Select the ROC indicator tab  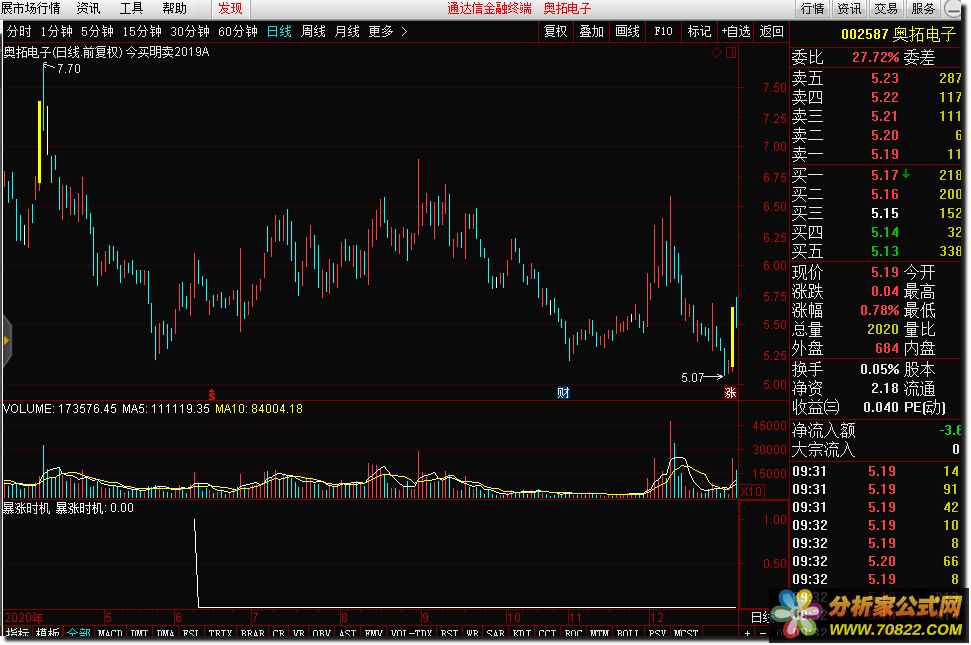(573, 634)
